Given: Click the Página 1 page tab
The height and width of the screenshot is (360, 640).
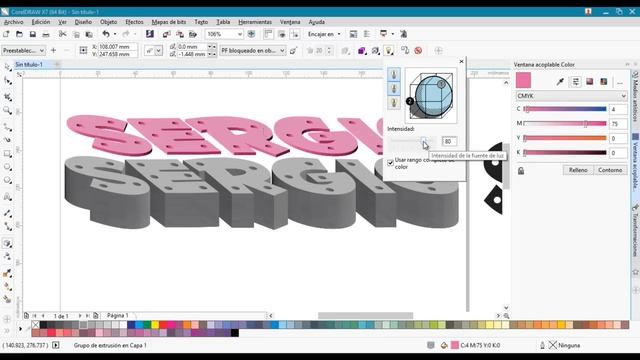Looking at the screenshot, I should 118,316.
